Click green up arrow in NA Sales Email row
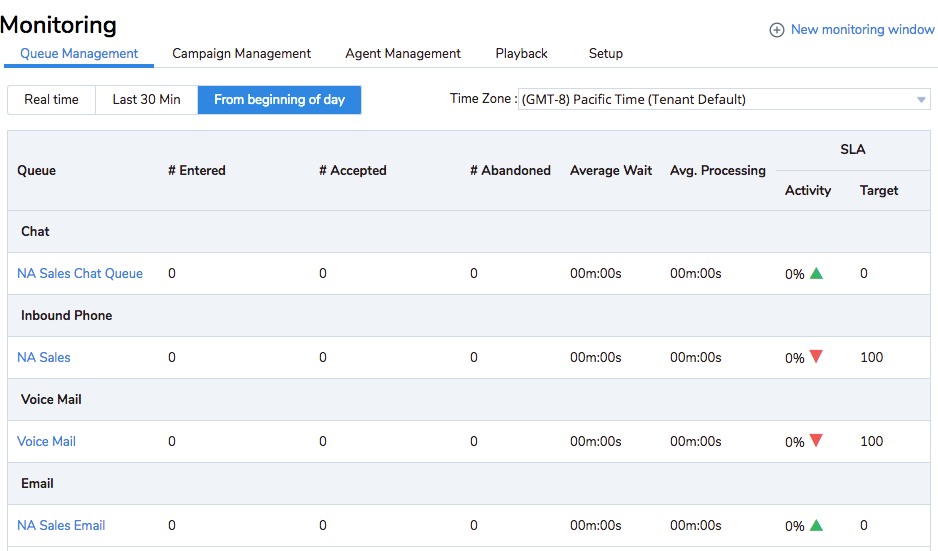Viewport: 938px width, 551px height. (x=816, y=525)
